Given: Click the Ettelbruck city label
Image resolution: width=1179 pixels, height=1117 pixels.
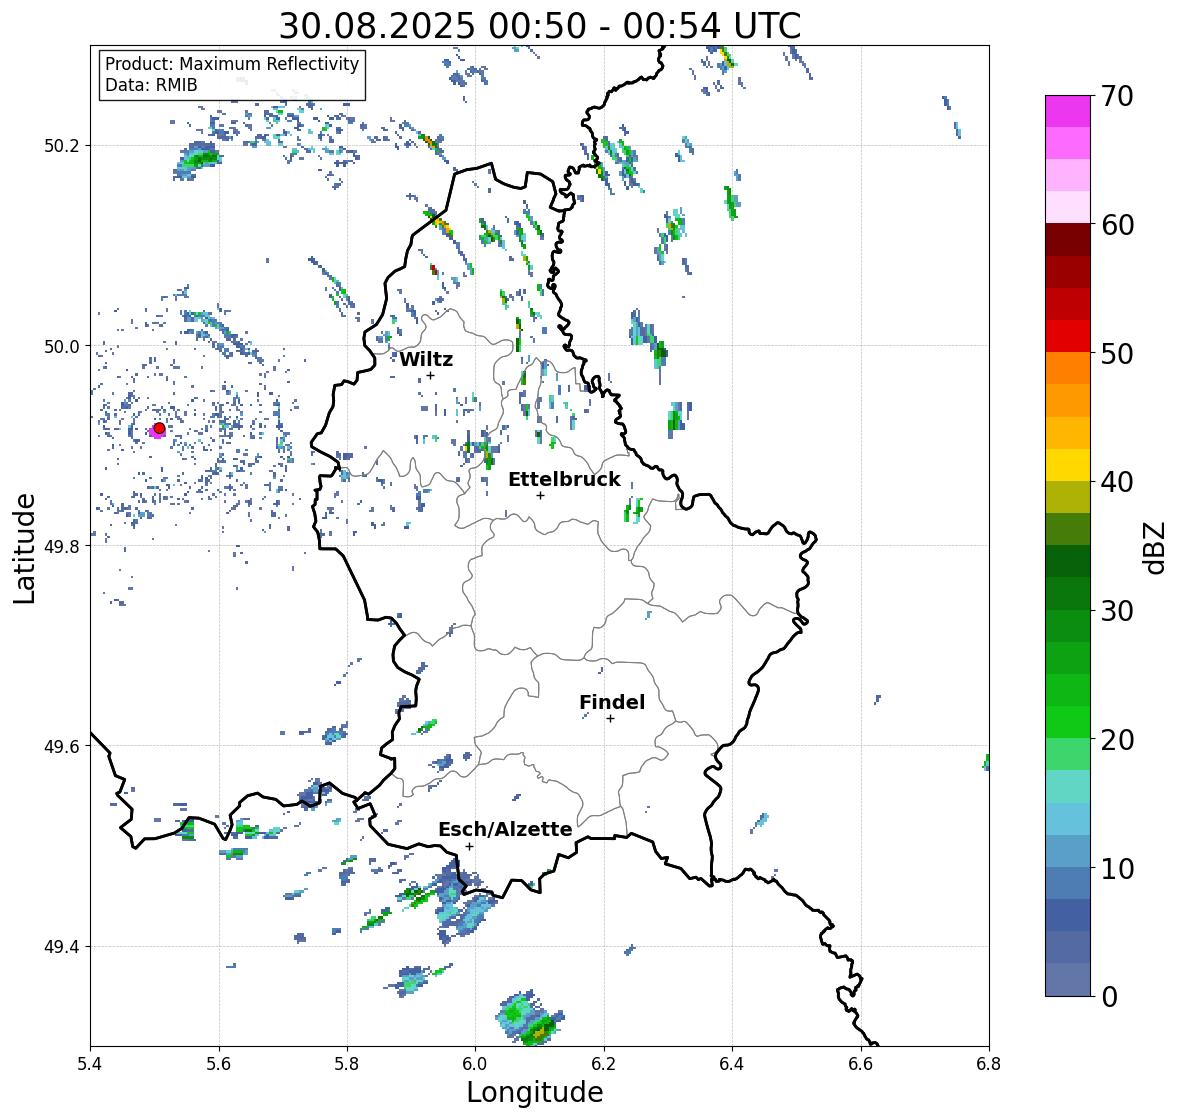Looking at the screenshot, I should pos(564,479).
